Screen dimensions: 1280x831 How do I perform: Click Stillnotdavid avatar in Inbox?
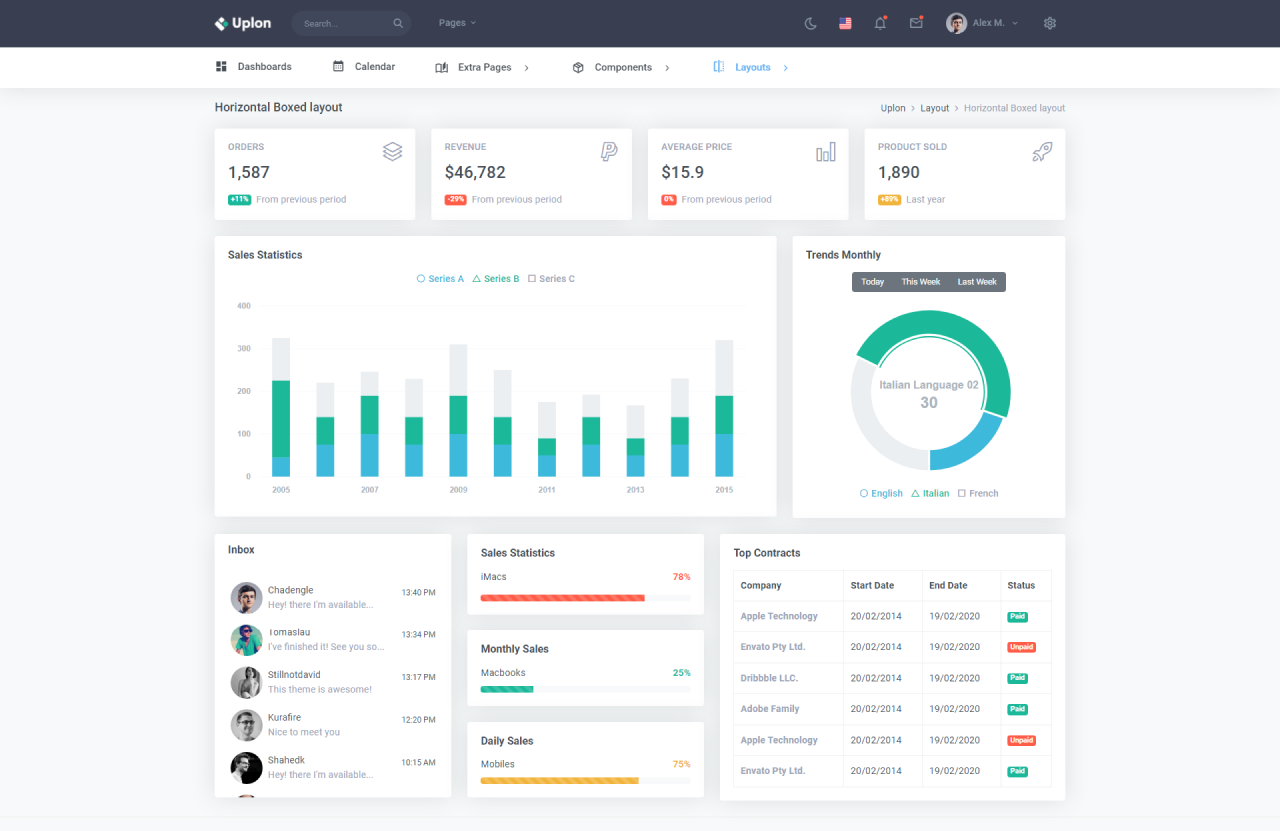[246, 683]
